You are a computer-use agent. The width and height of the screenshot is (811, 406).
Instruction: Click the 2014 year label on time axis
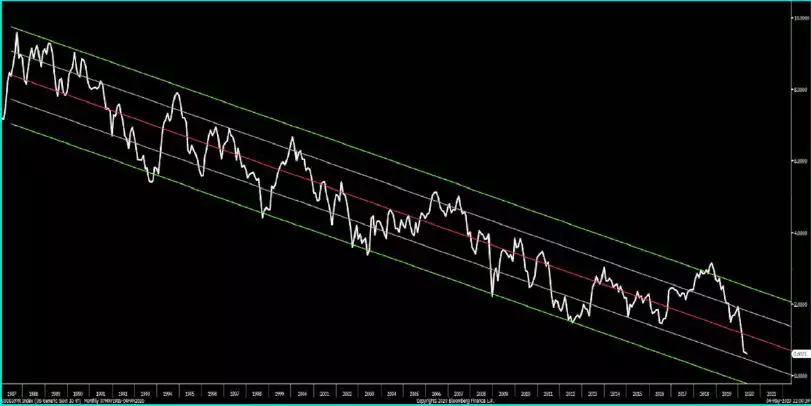[615, 394]
